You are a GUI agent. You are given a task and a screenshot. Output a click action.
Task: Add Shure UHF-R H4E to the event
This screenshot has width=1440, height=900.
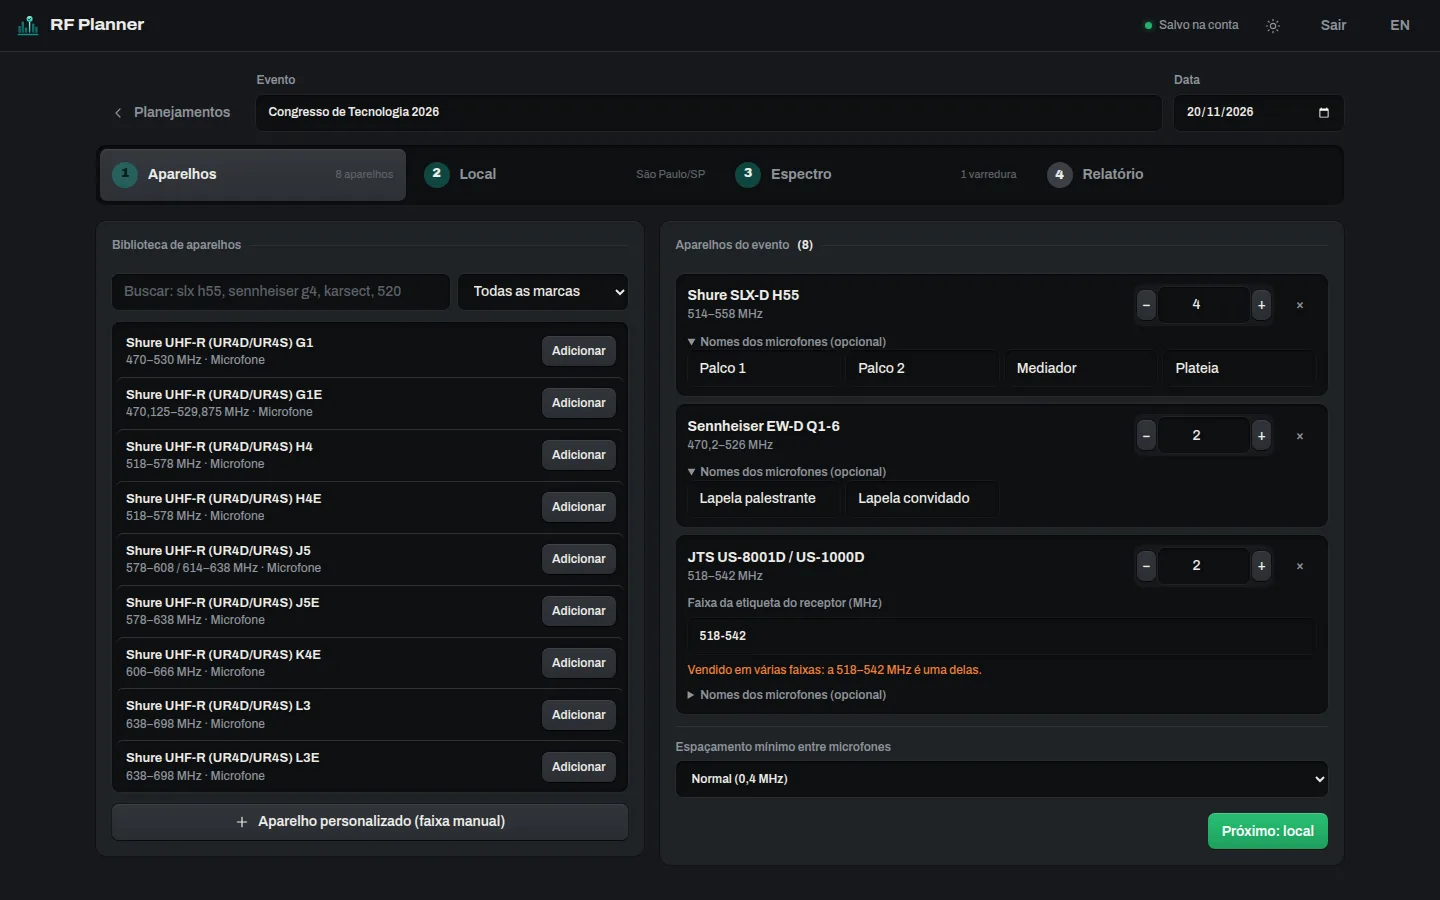[x=579, y=507]
